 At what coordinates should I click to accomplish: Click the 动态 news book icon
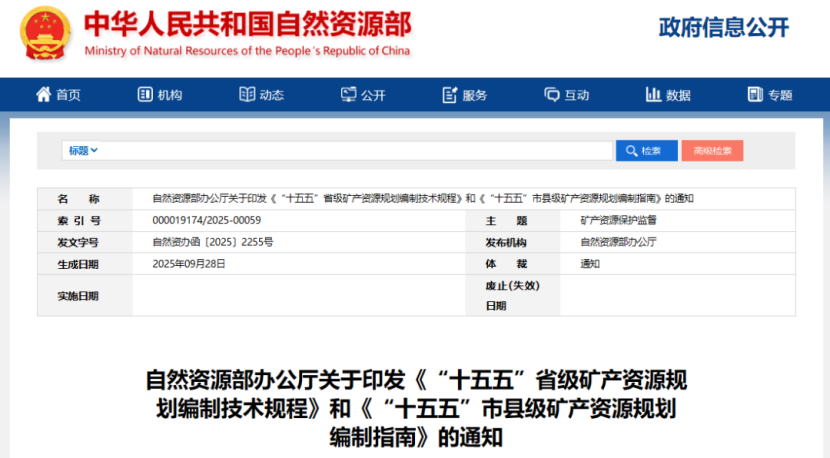click(247, 95)
